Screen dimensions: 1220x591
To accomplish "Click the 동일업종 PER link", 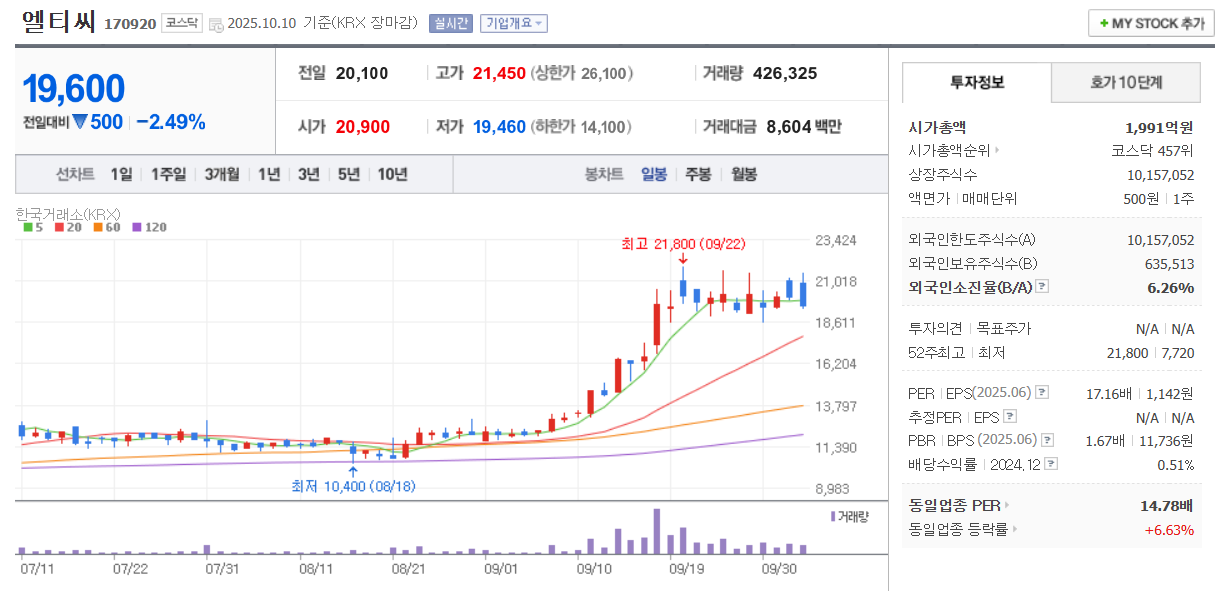I will click(959, 505).
